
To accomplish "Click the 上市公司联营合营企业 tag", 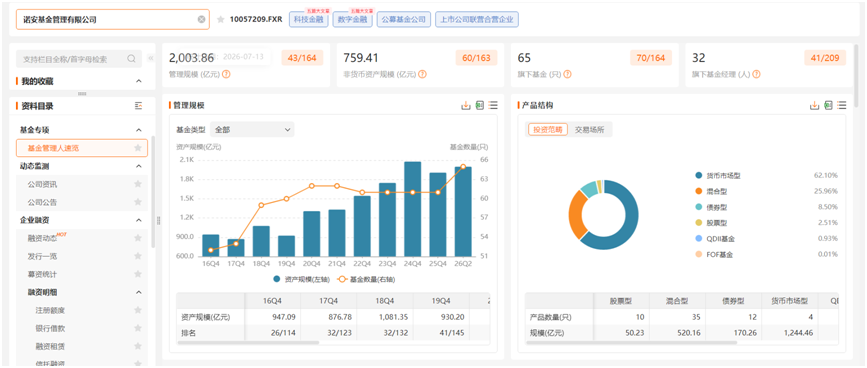I will [477, 20].
